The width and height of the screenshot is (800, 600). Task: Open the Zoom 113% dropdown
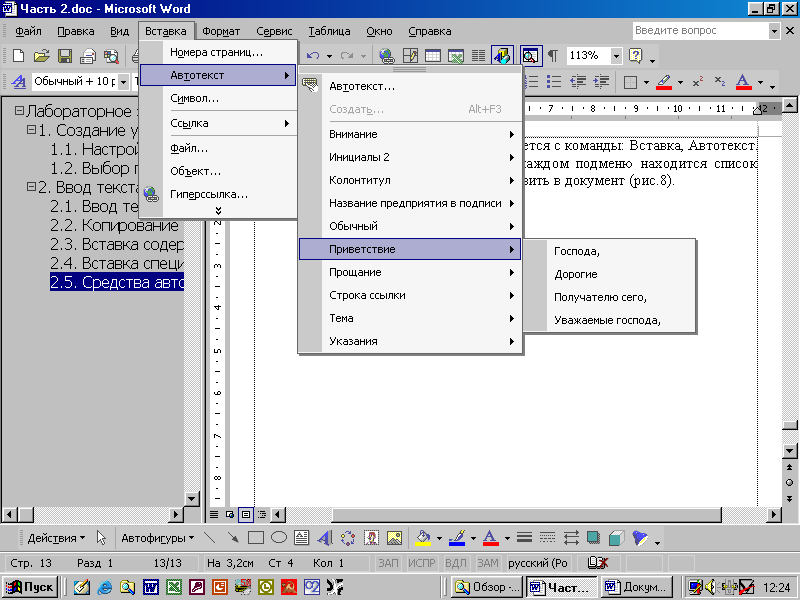pyautogui.click(x=617, y=56)
